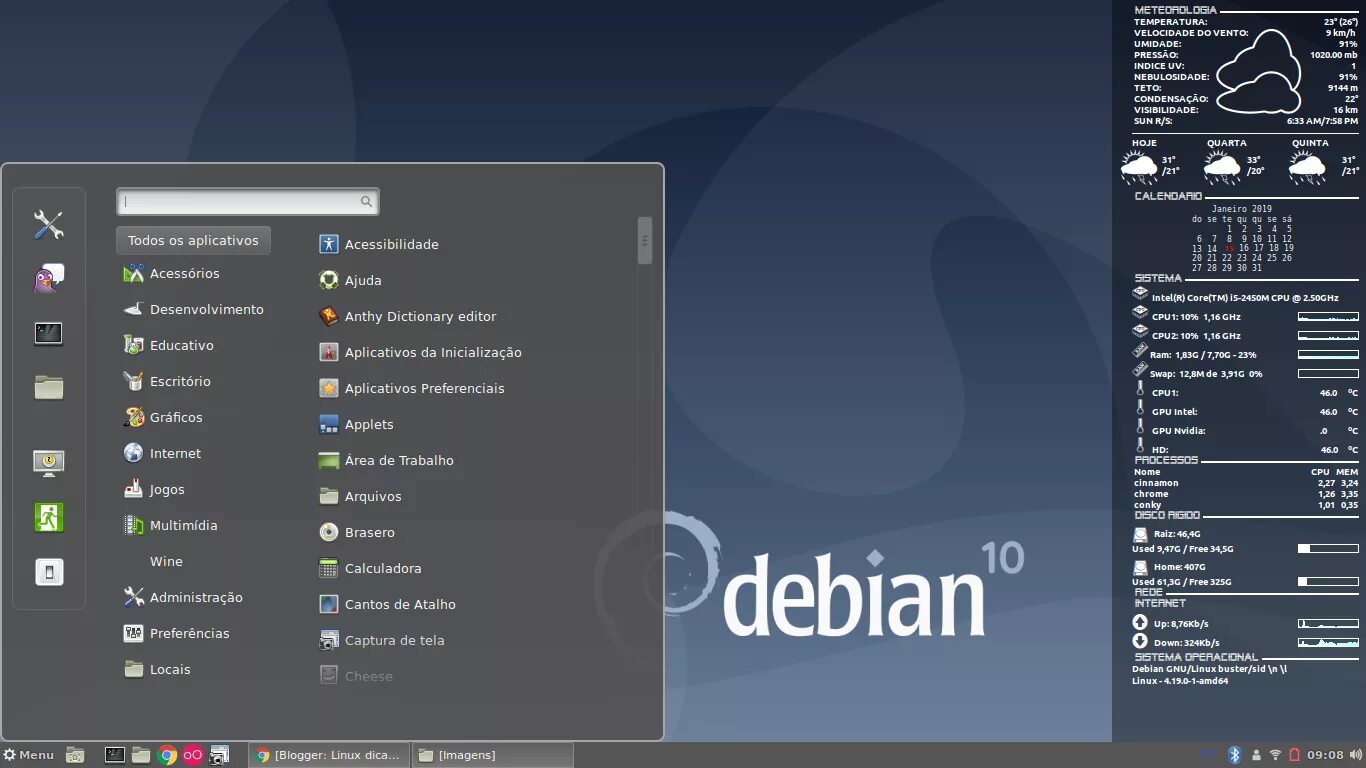Open Aplicativos da Inicialização
This screenshot has width=1366, height=768.
tap(420, 352)
